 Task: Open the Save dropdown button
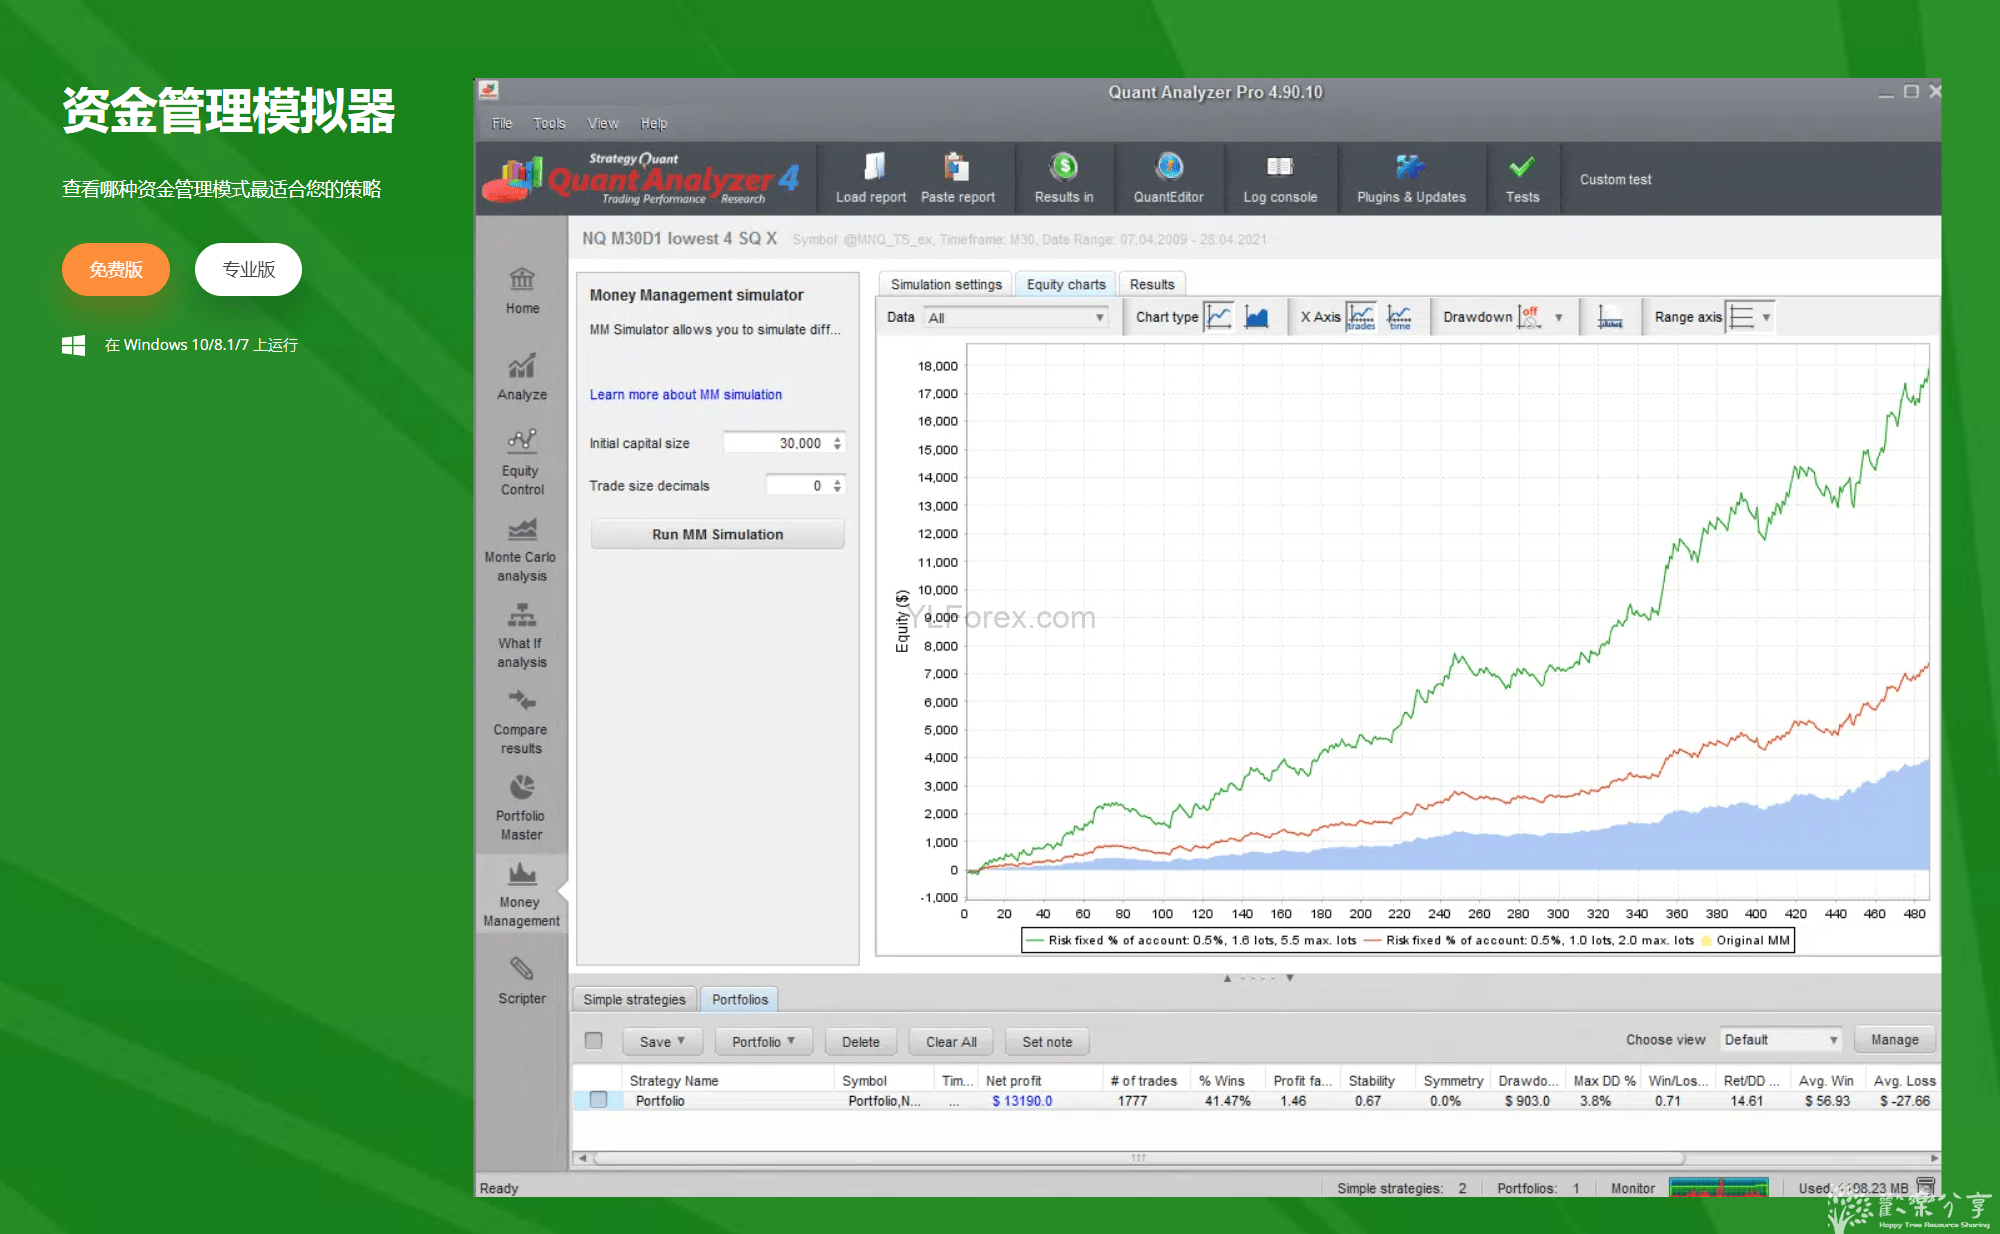(x=662, y=1041)
